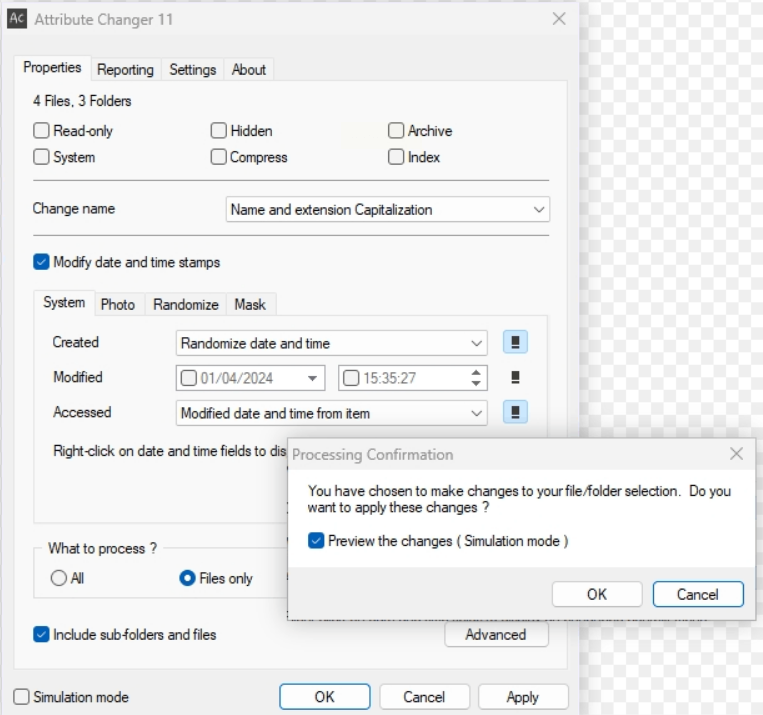This screenshot has width=763, height=715.
Task: Enable Simulation mode checkbox at bottom
Action: [21, 697]
